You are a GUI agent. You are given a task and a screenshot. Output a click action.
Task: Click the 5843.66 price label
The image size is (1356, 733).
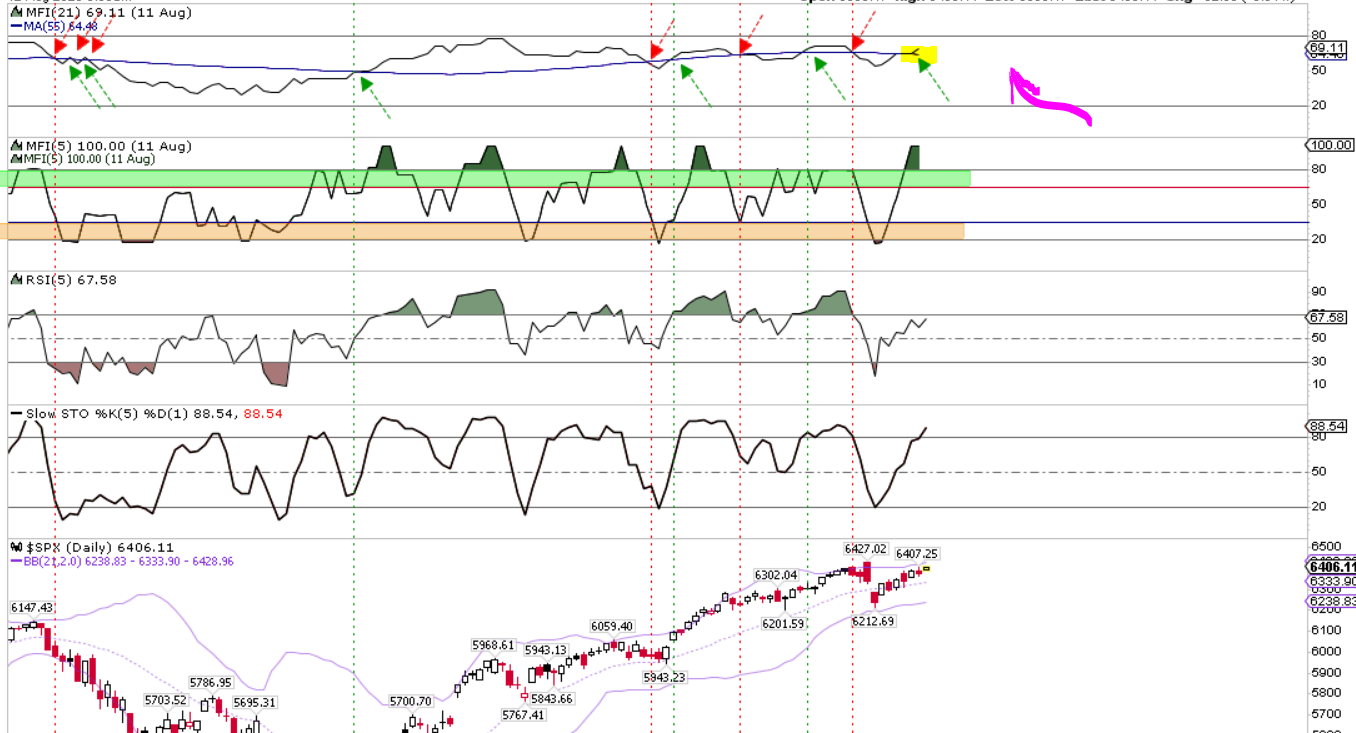click(x=553, y=698)
